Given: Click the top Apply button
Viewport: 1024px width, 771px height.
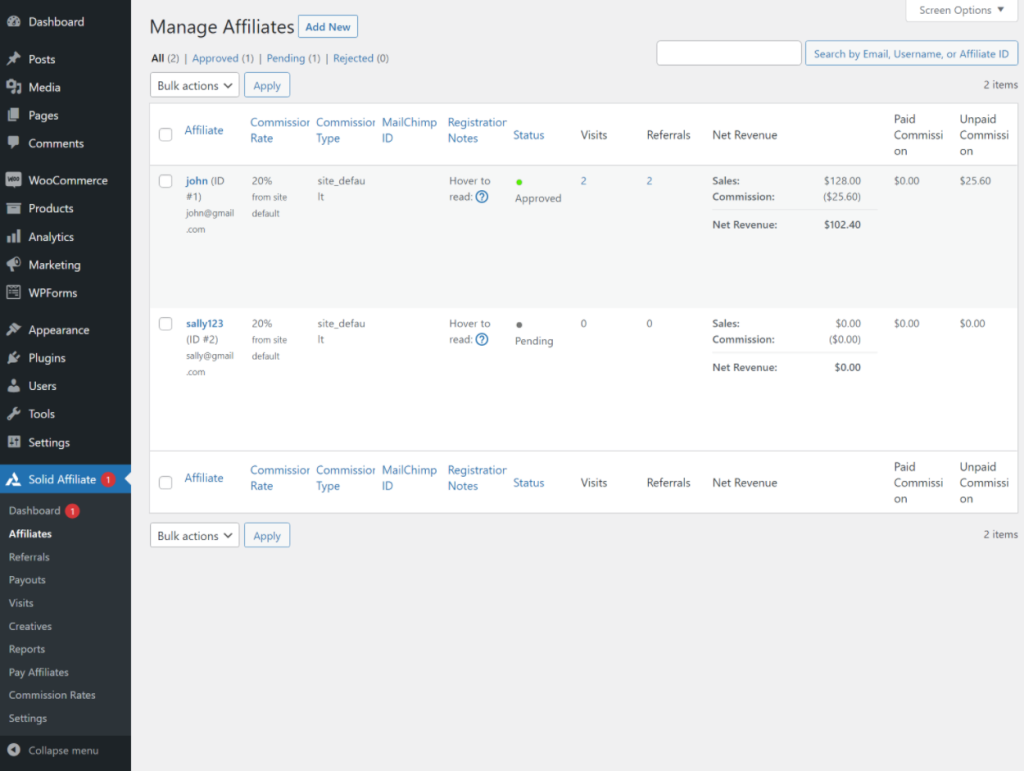Looking at the screenshot, I should coord(267,86).
